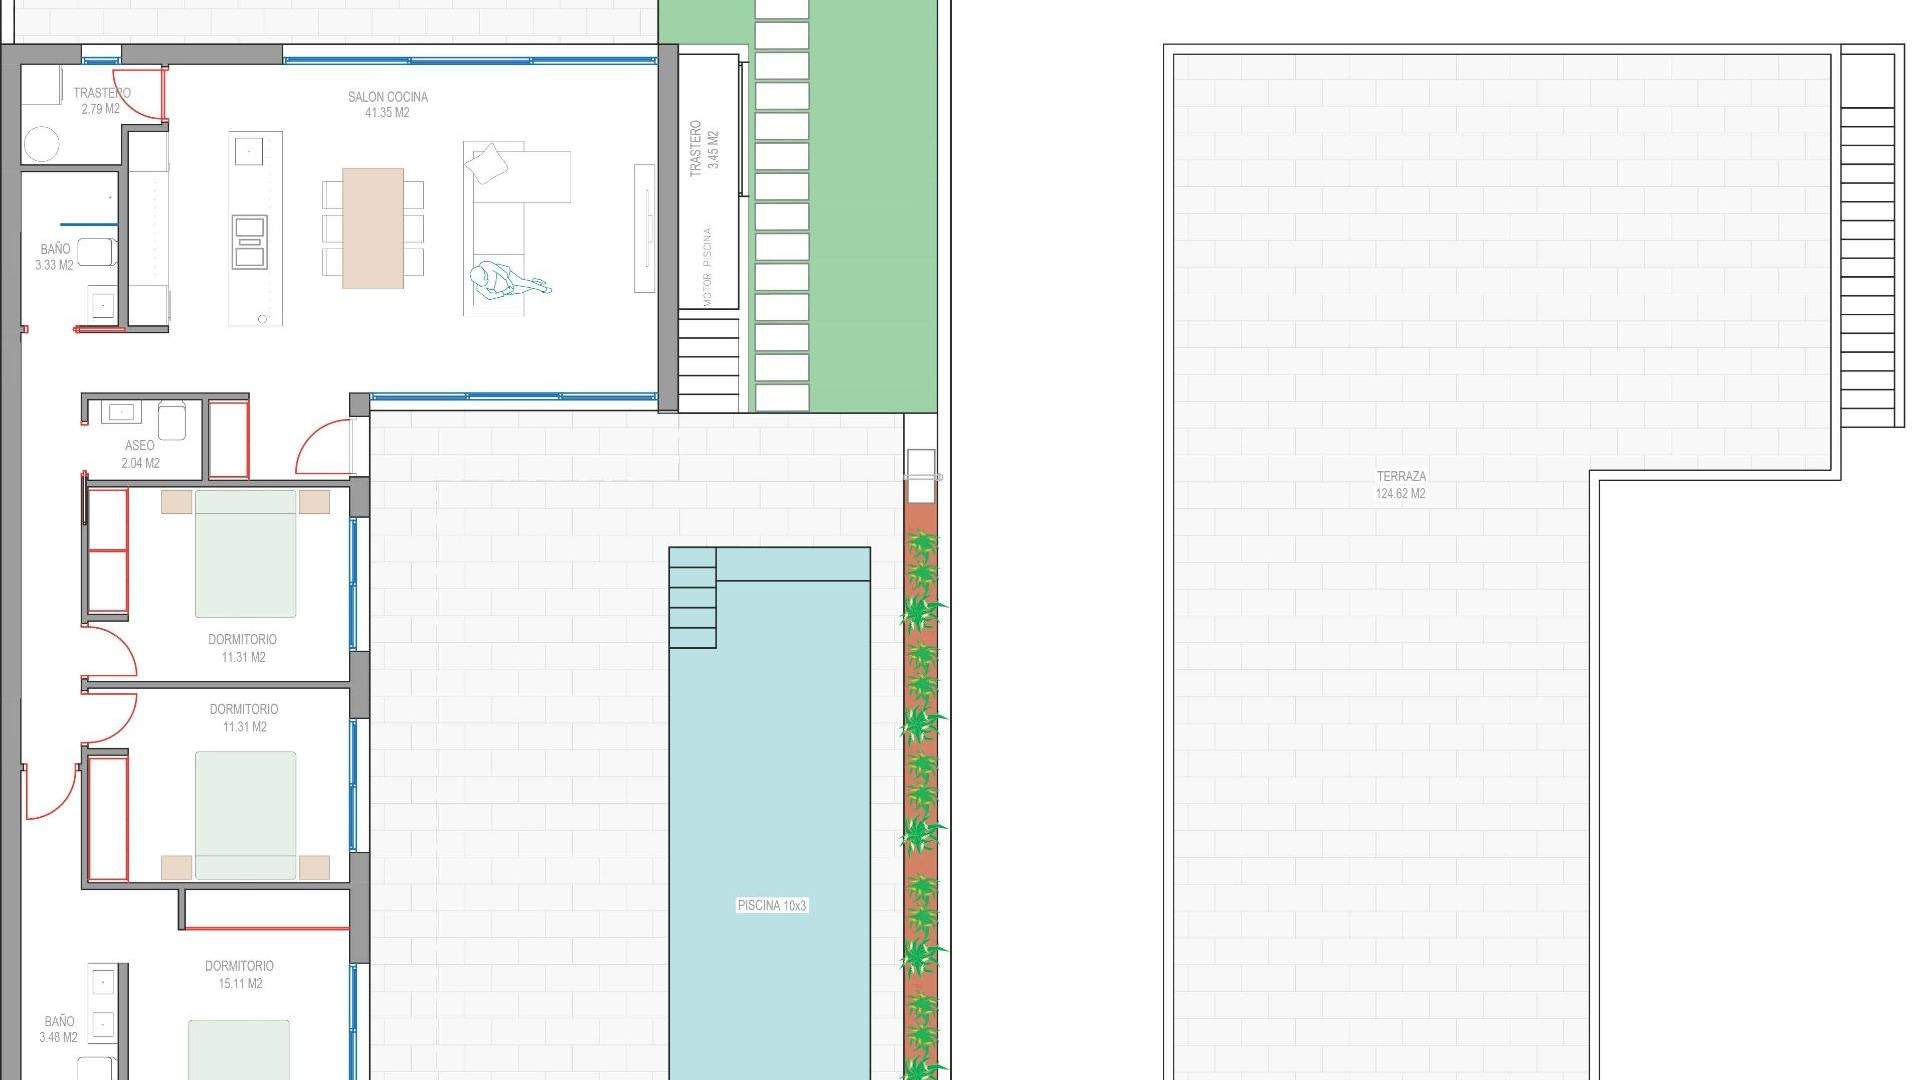This screenshot has height=1080, width=1920.
Task: Click the DORMITORIO 15.11 M2 label
Action: pyautogui.click(x=239, y=974)
